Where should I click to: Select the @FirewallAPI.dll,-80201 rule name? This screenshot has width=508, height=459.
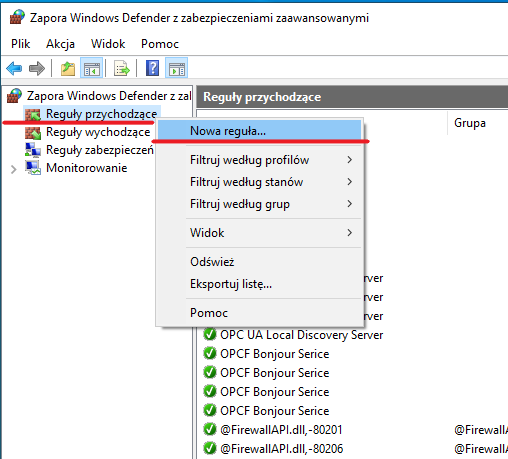click(x=281, y=430)
